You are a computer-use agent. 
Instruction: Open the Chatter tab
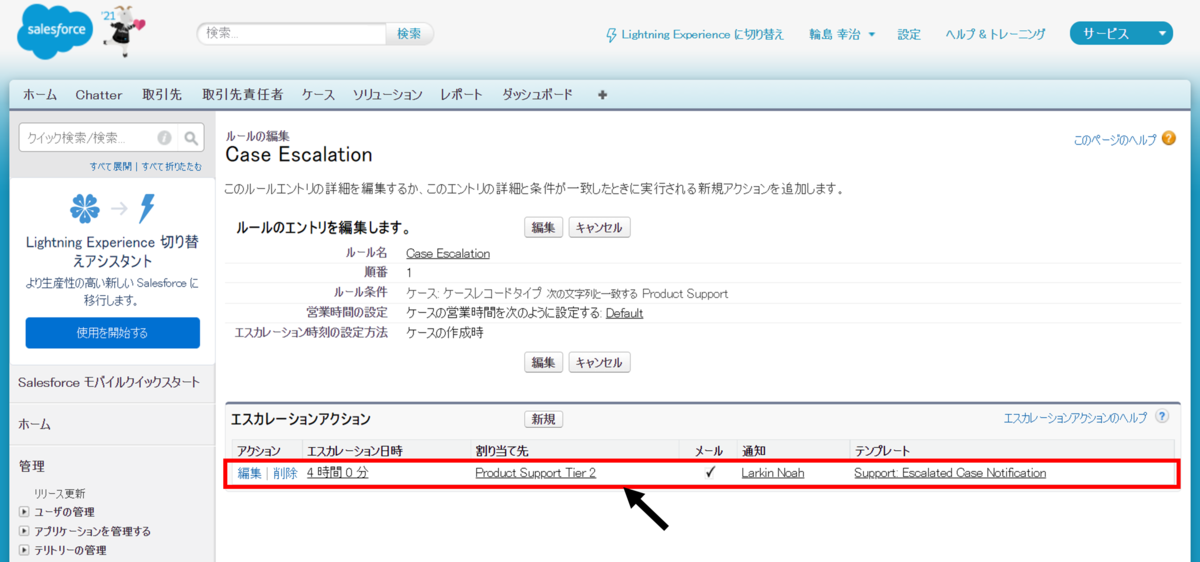click(99, 95)
